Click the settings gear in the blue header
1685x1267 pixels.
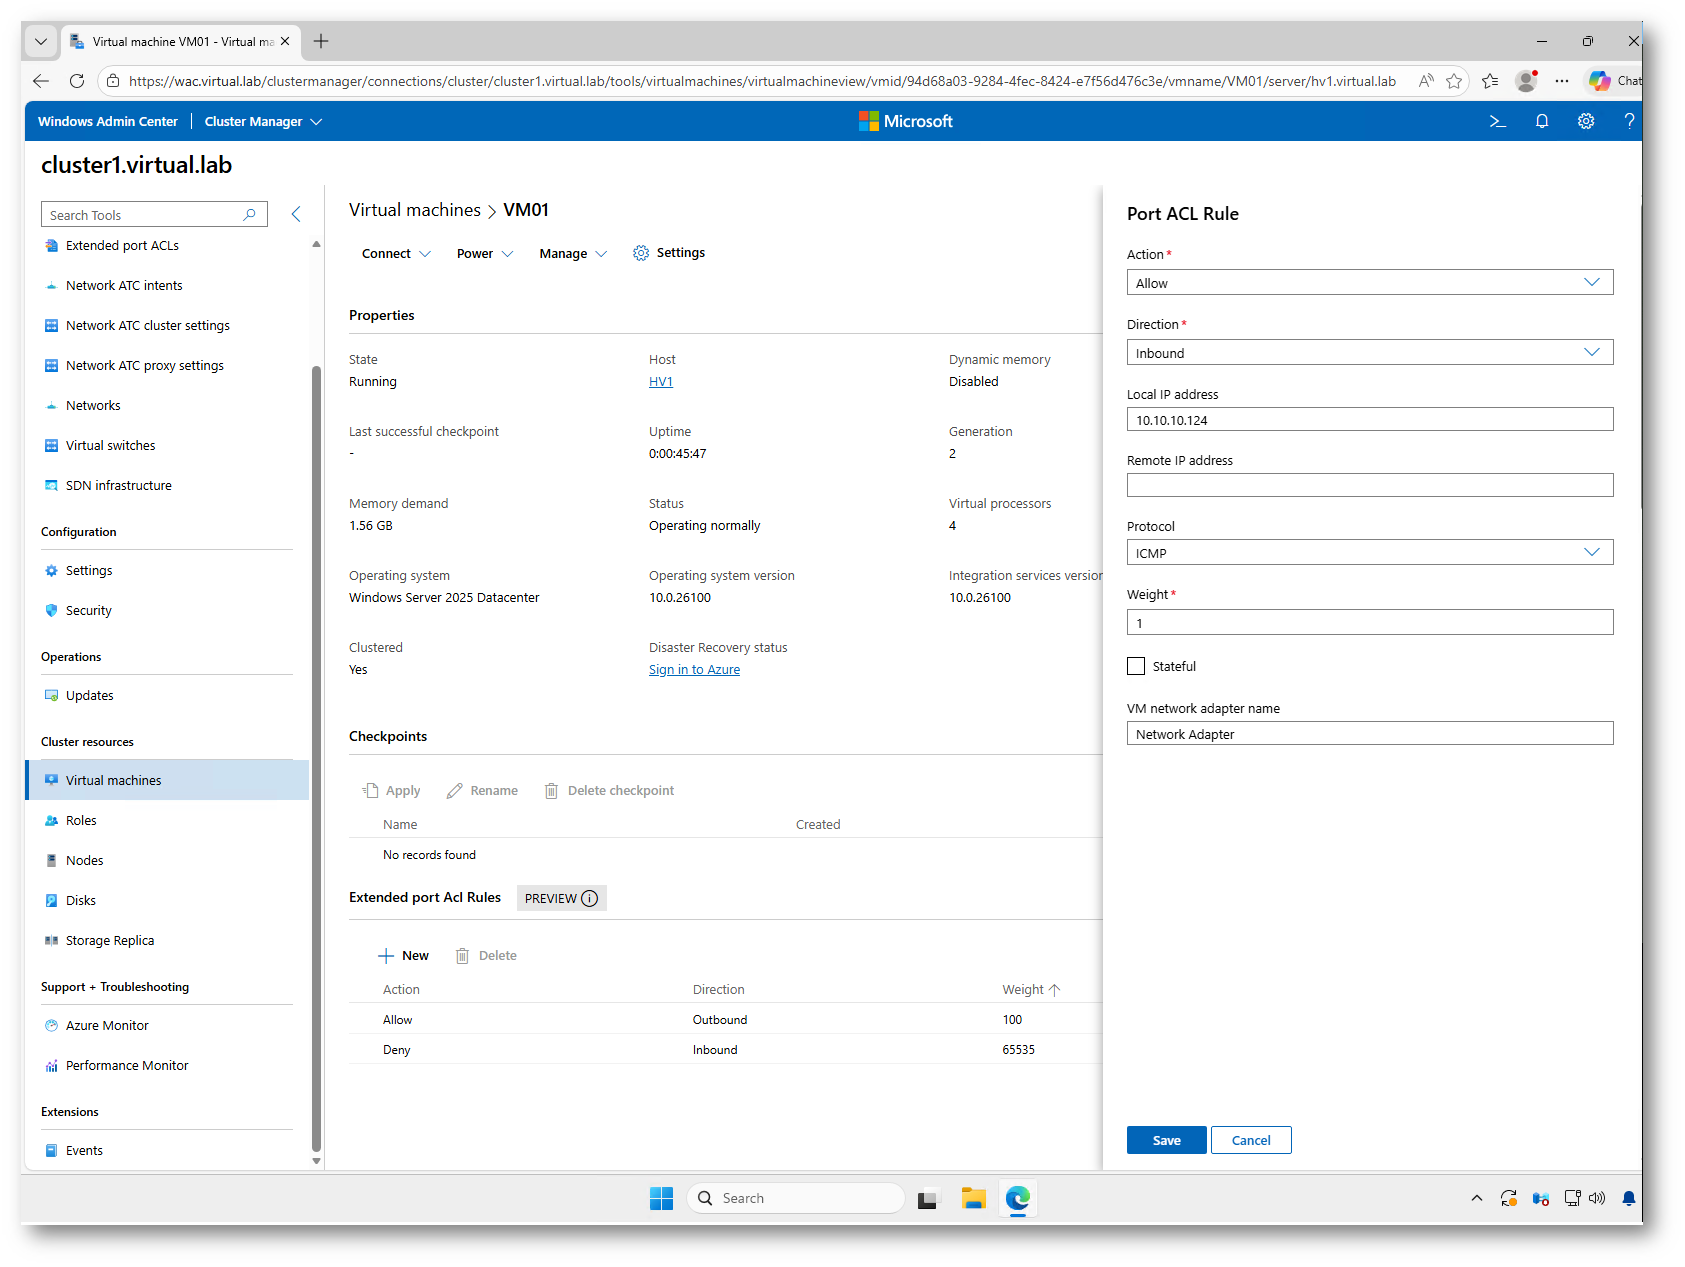click(1585, 121)
